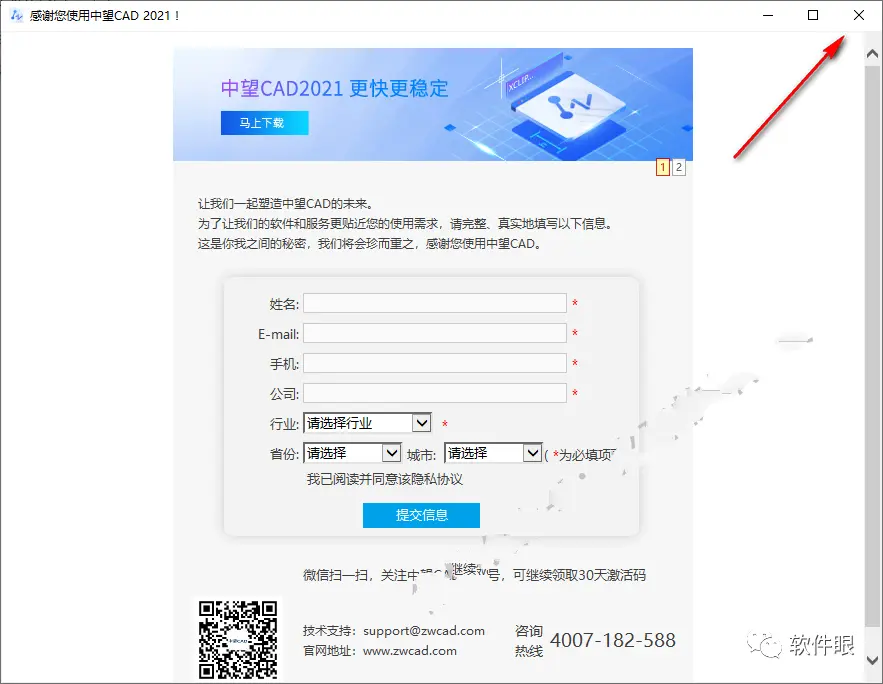Click the window title 感谢您使用中望CAD 2021
883x684 pixels.
105,16
